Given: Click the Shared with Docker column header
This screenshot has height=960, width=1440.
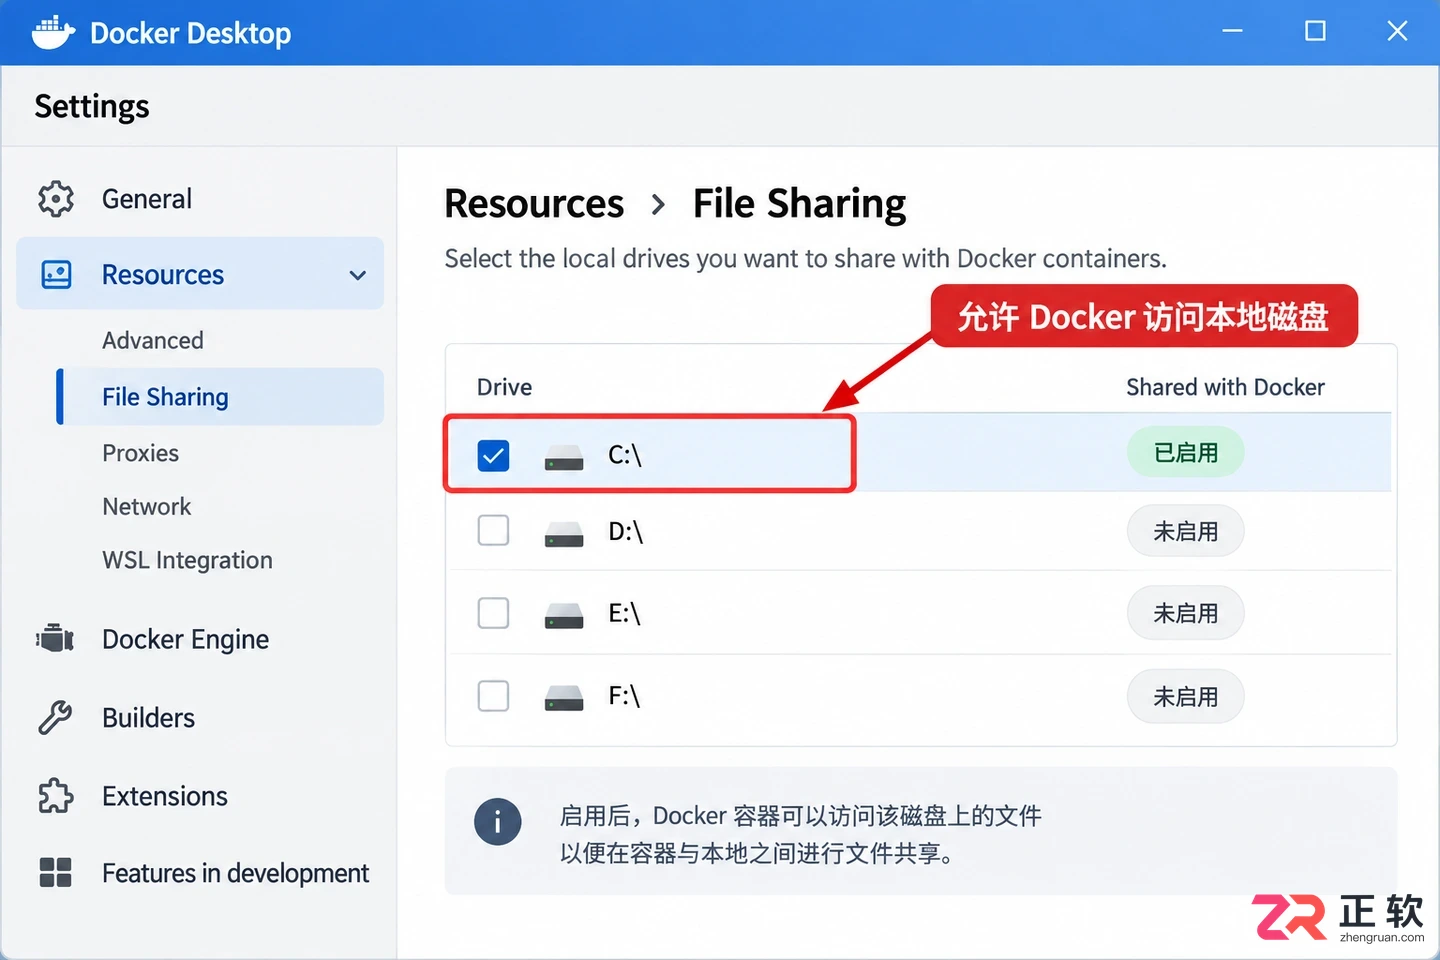Looking at the screenshot, I should click(x=1225, y=387).
